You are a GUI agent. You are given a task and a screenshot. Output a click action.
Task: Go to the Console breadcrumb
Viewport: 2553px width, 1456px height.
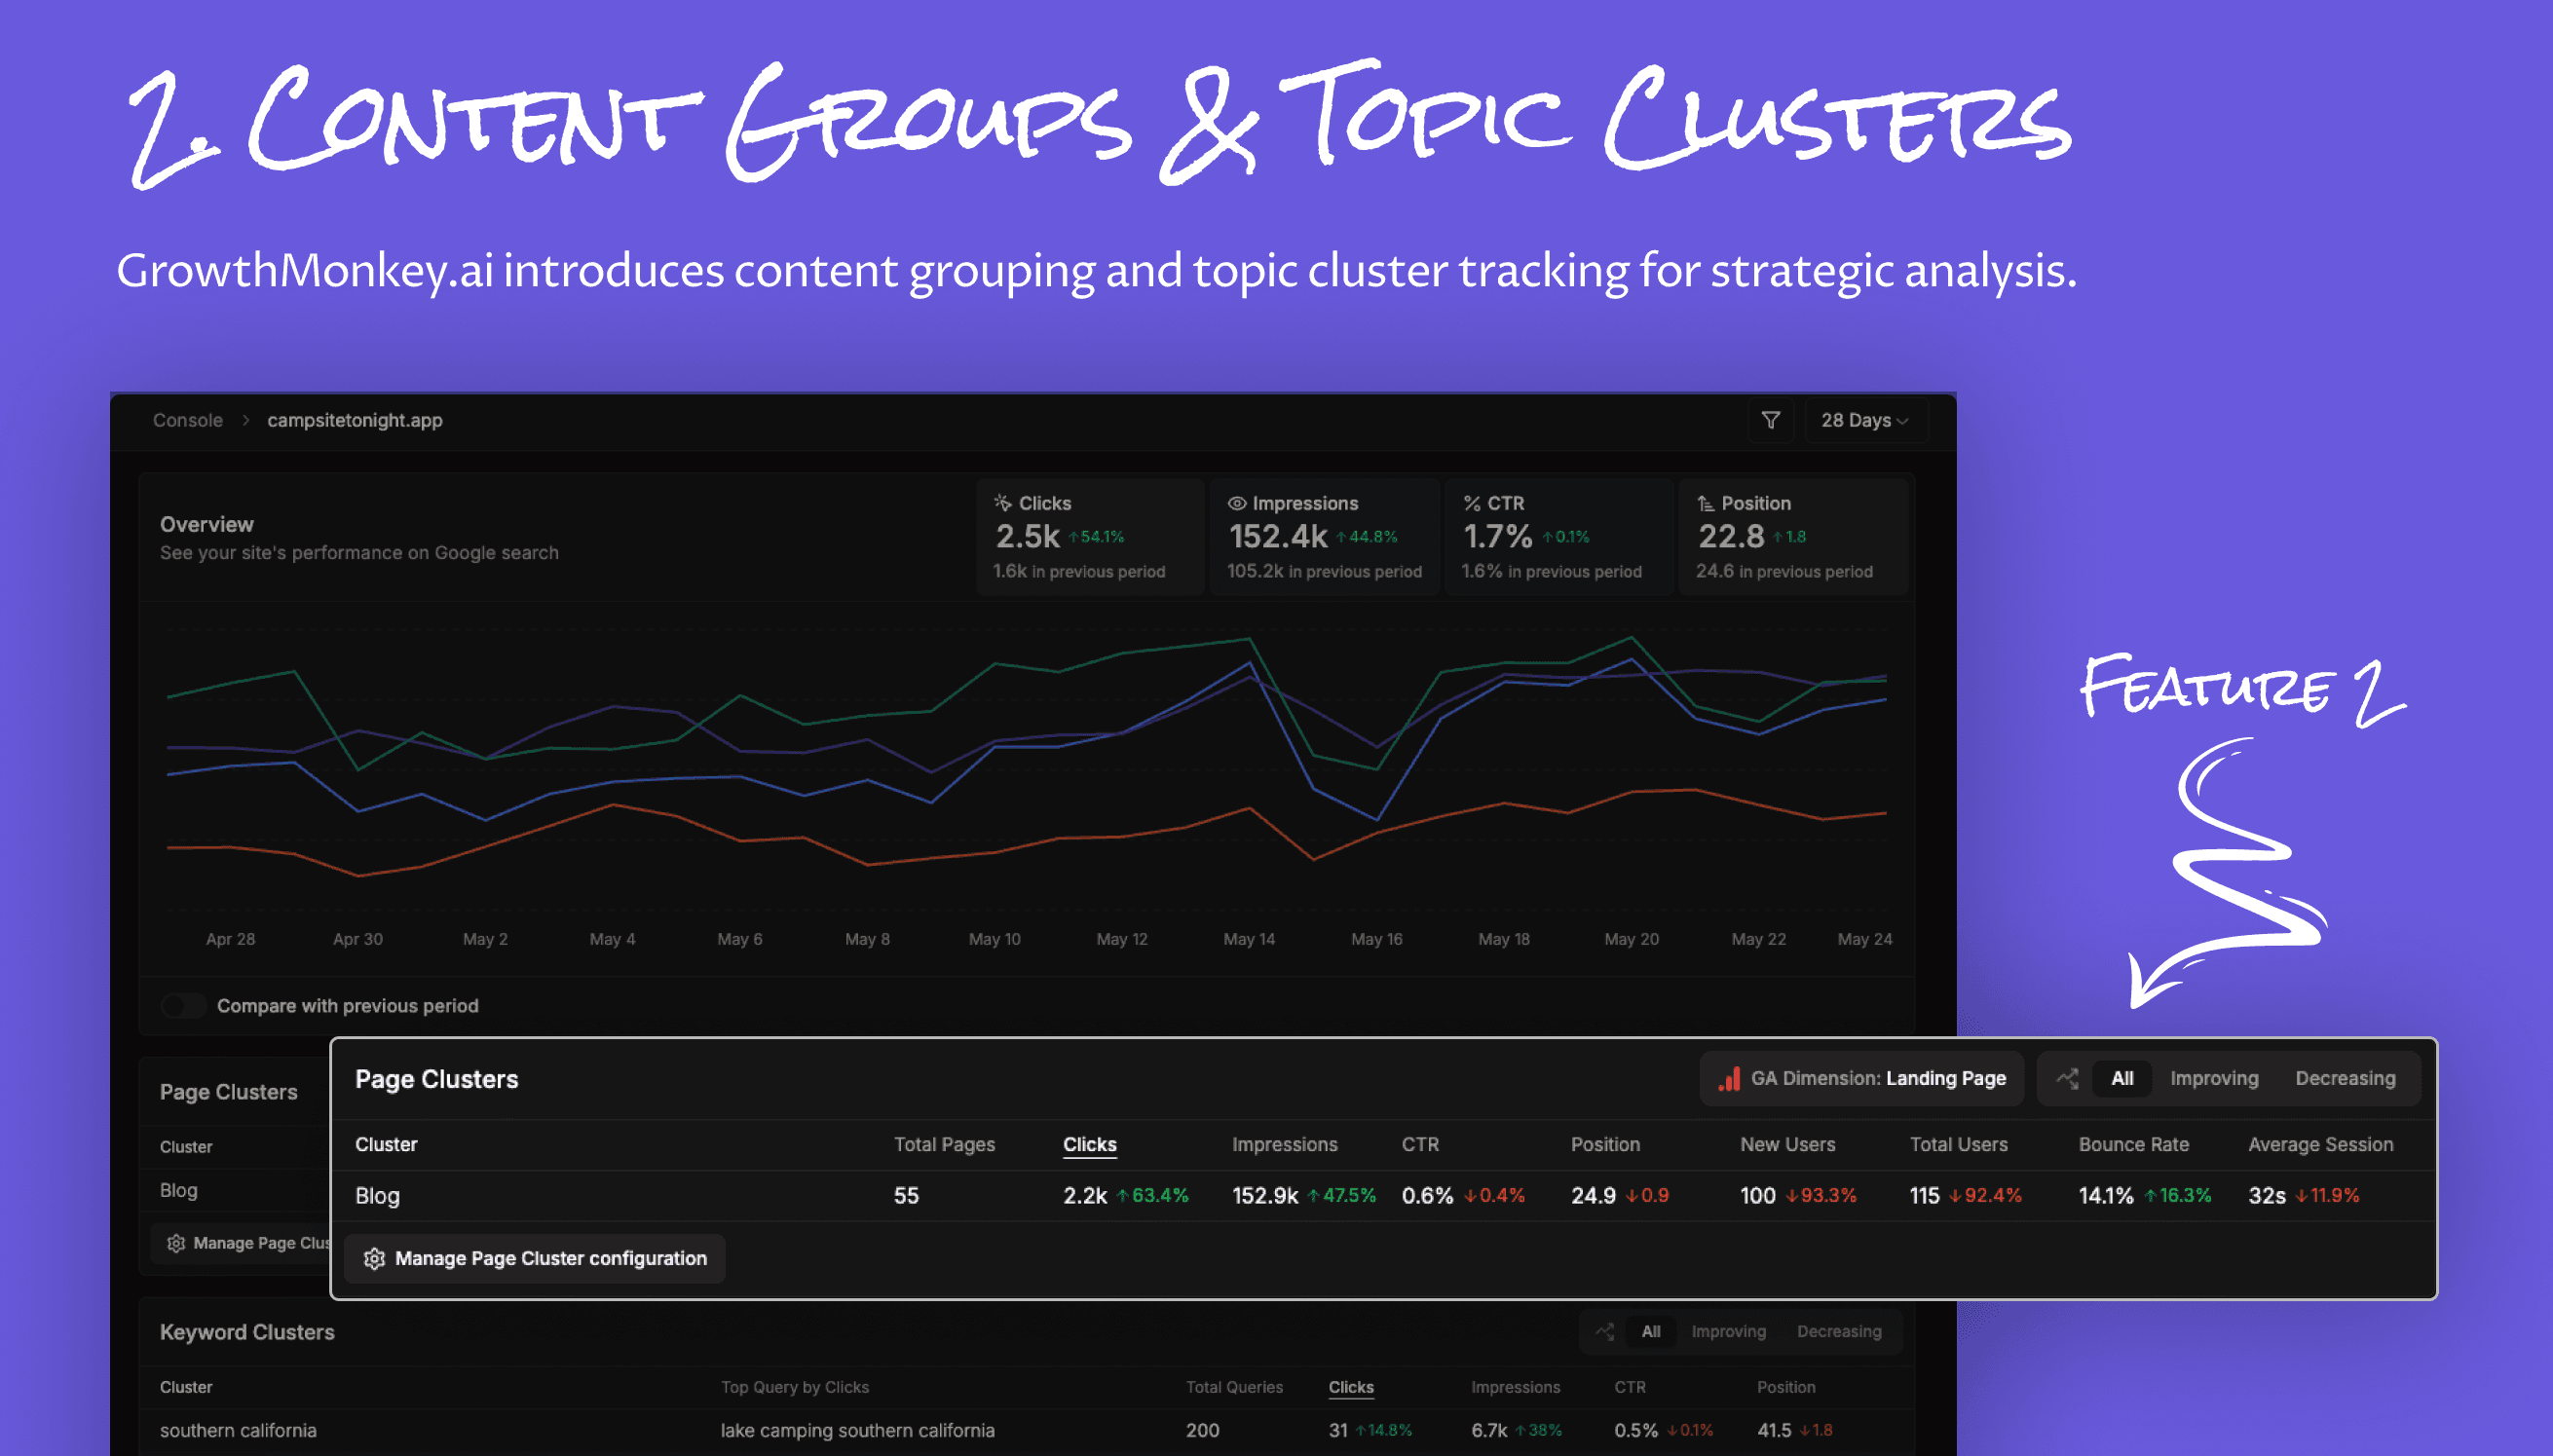[188, 420]
